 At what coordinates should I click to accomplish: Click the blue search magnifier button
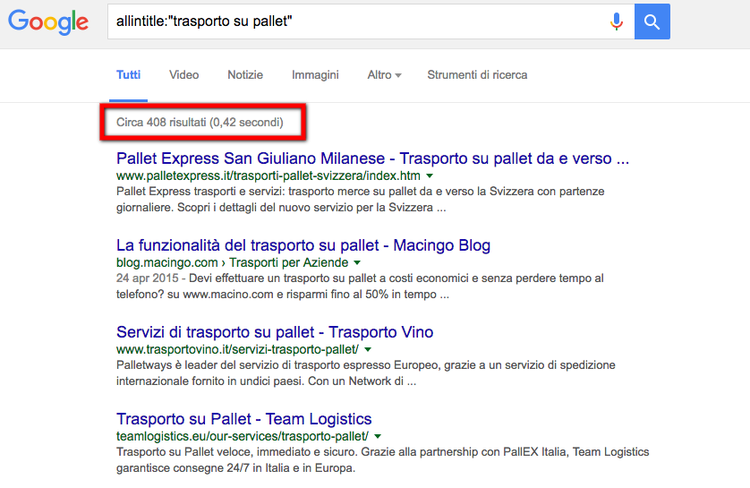coord(652,22)
